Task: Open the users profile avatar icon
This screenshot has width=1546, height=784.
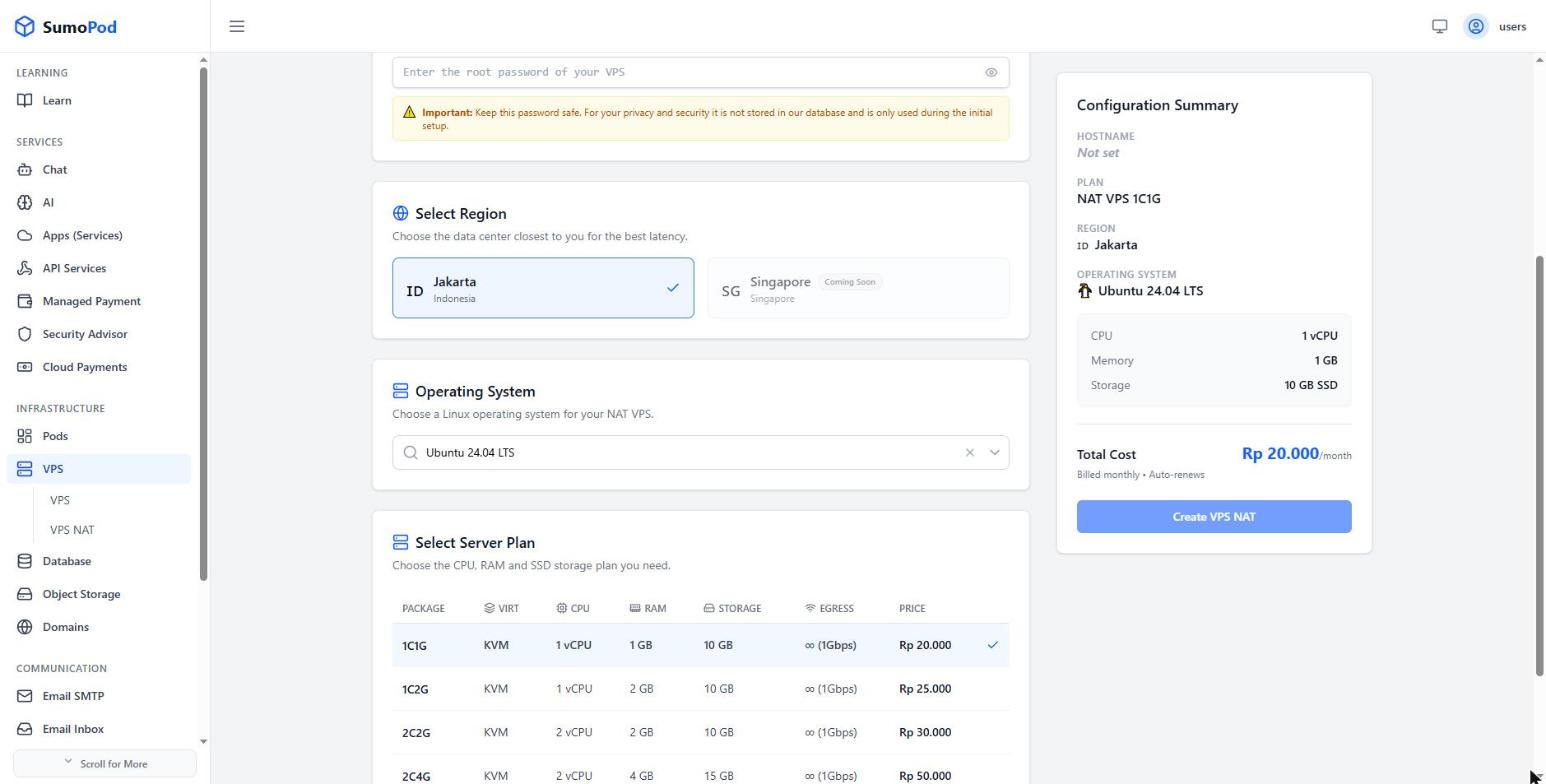Action: pyautogui.click(x=1475, y=26)
